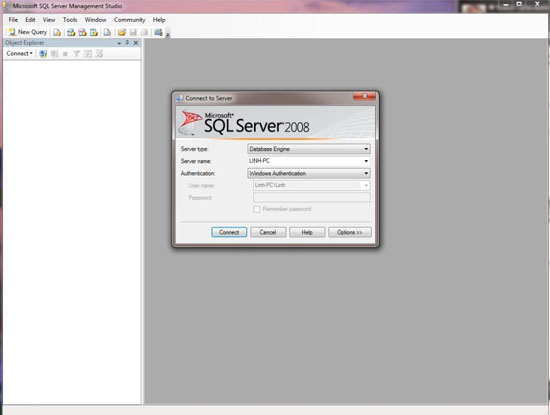Click the New Query toolbar button
Screen dimensions: 550x415
point(28,32)
